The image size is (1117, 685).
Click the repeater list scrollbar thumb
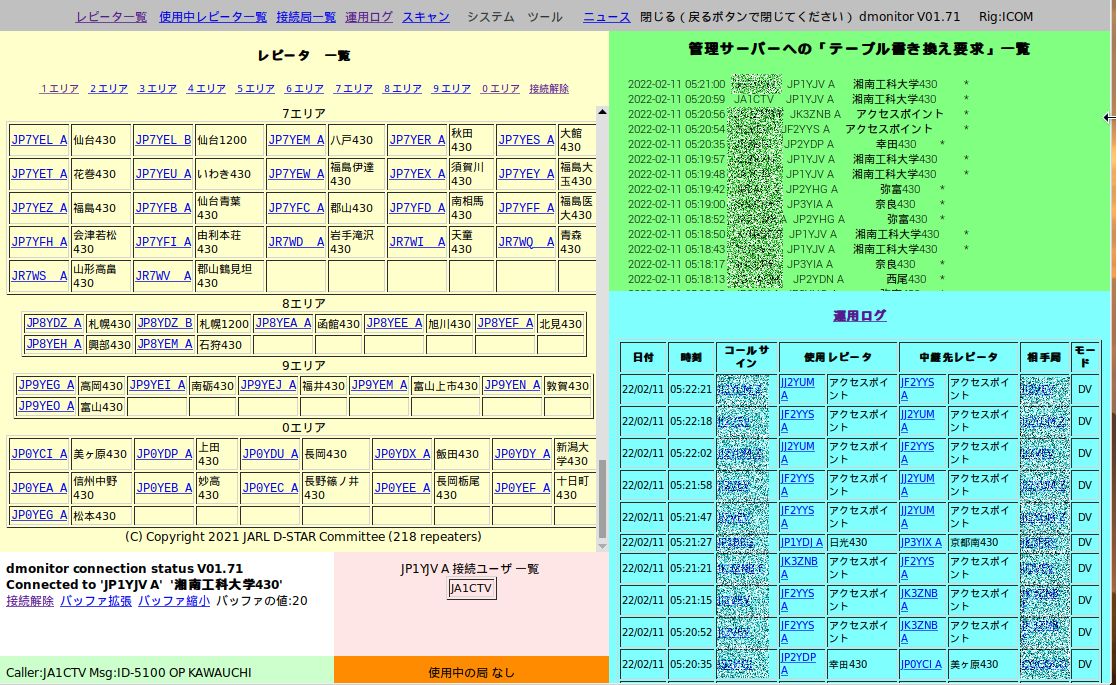click(602, 498)
